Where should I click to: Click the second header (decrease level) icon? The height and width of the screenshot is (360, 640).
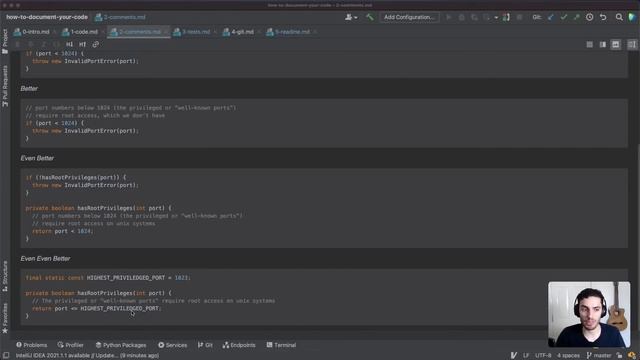82,44
